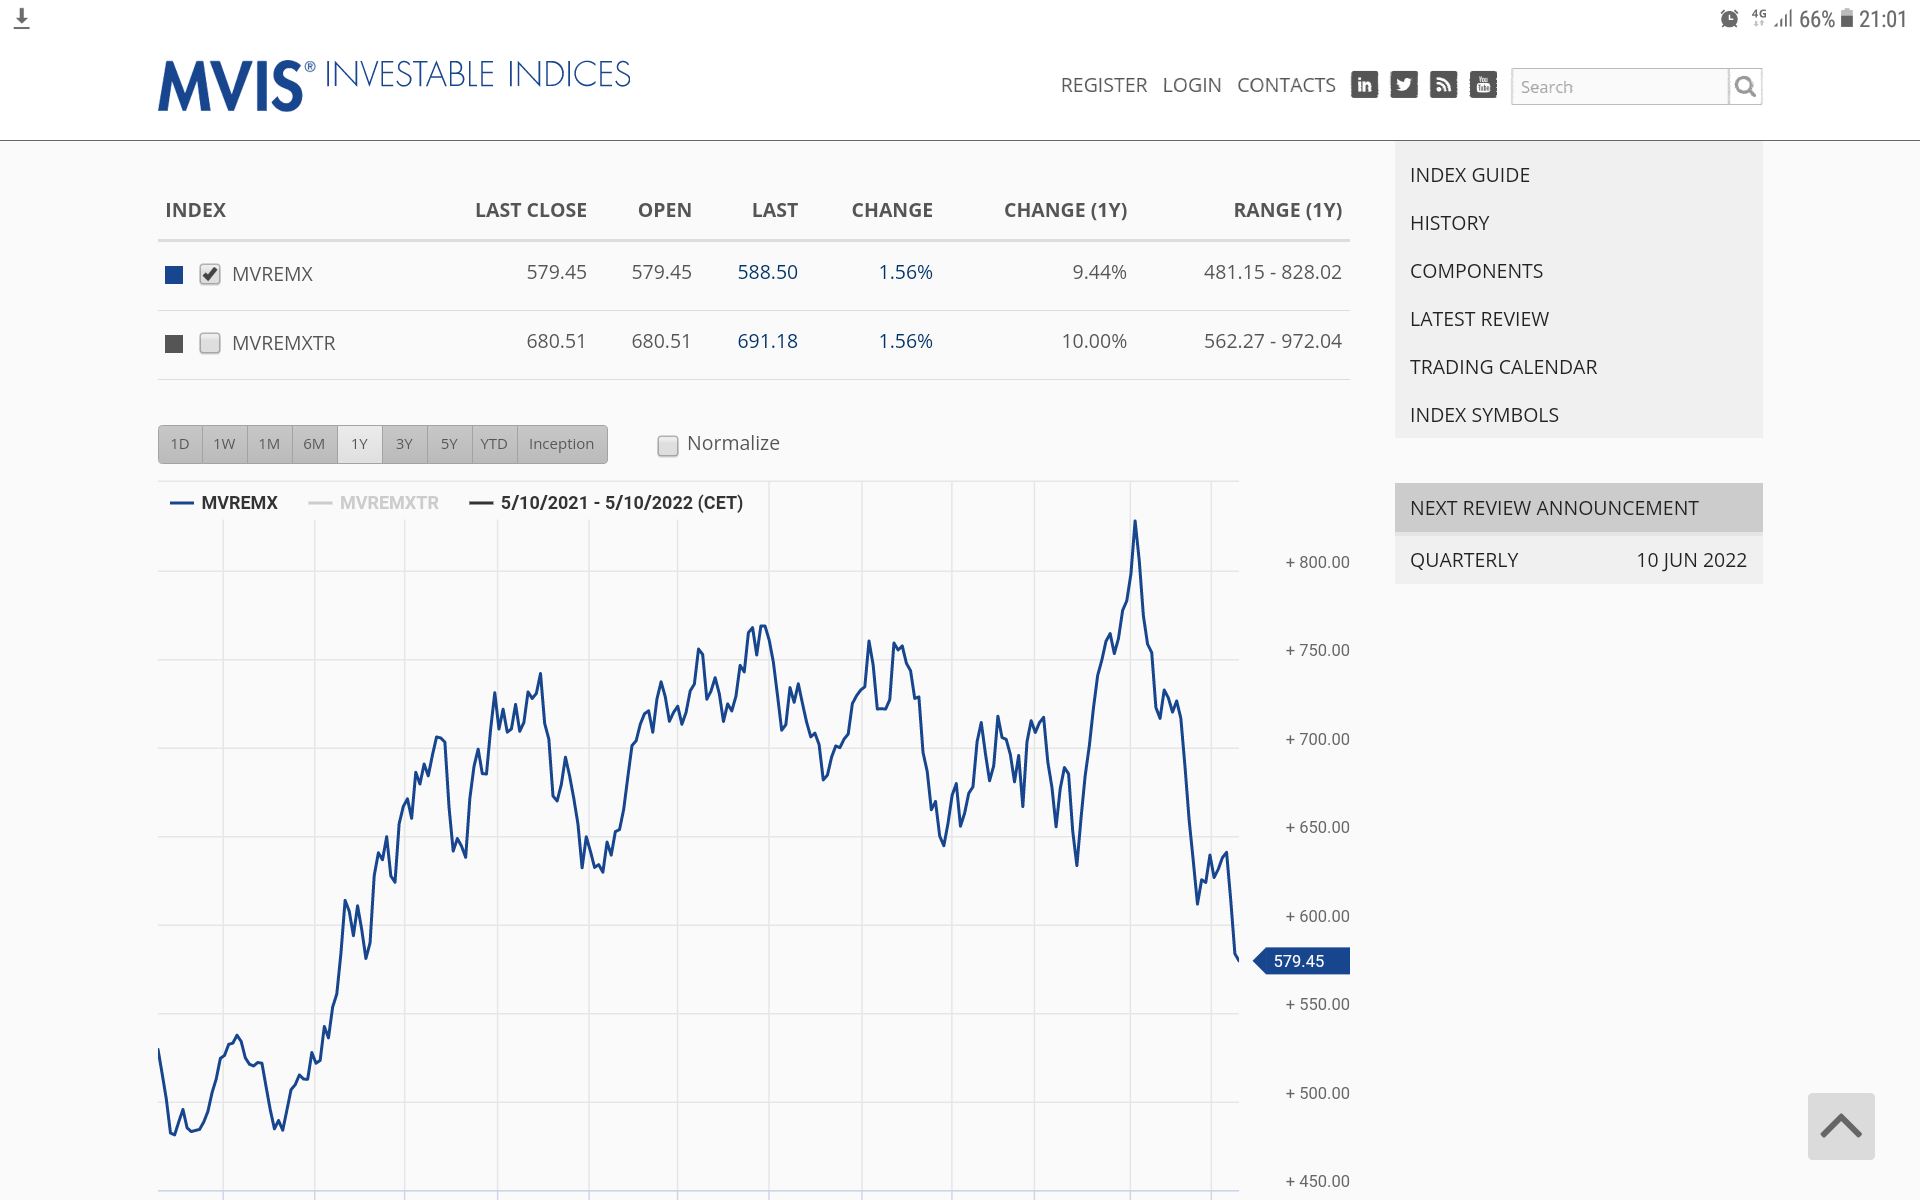Tap the alarm icon in status bar
Viewport: 1920px width, 1200px height.
click(1729, 19)
